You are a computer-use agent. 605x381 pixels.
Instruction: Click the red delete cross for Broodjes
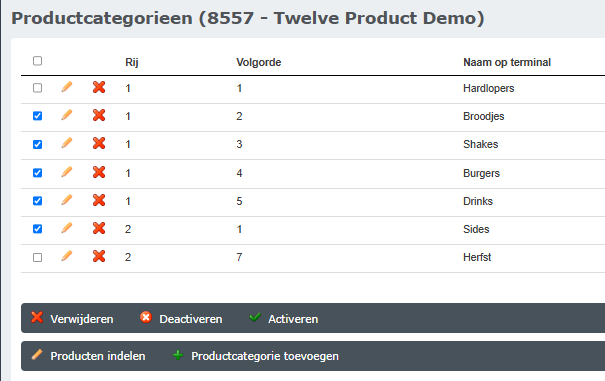[99, 115]
